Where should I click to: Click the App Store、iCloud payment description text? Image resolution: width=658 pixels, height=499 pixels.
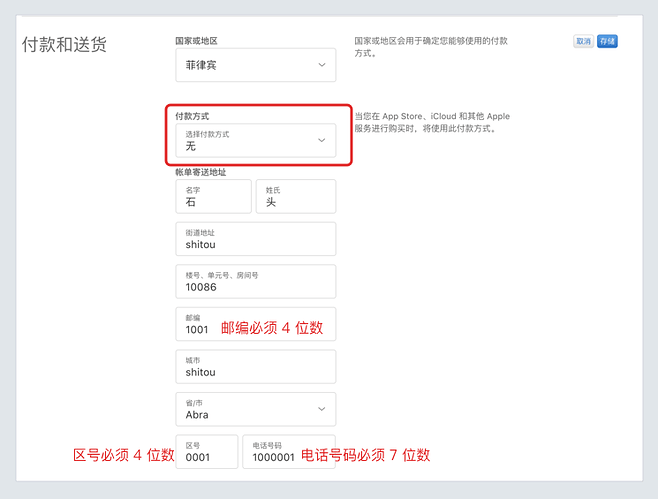tap(432, 122)
